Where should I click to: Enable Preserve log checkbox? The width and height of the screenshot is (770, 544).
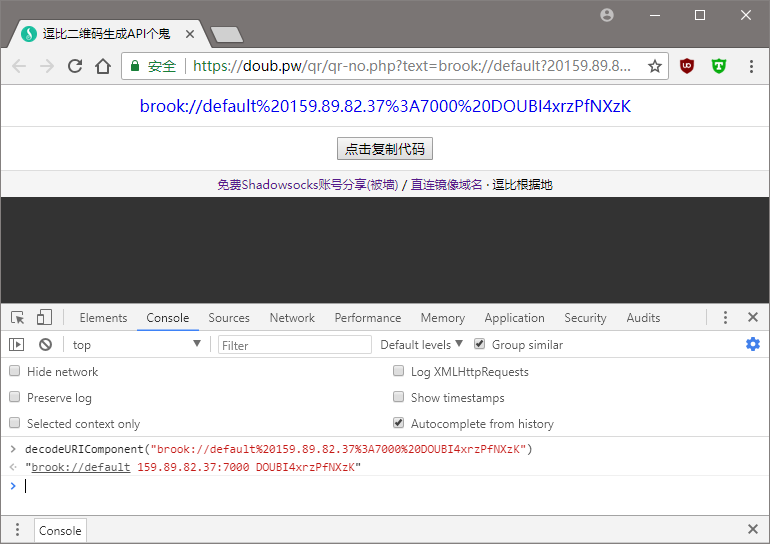click(15, 397)
